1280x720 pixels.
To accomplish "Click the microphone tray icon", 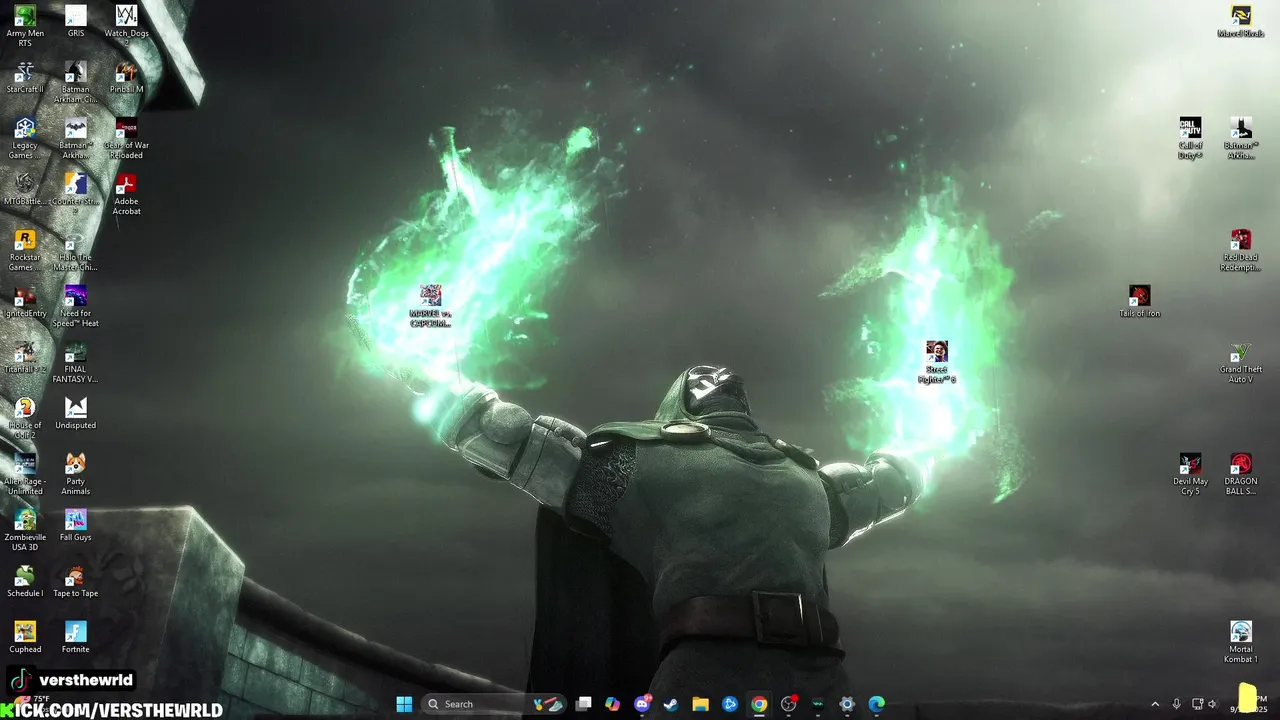I will click(x=1176, y=704).
